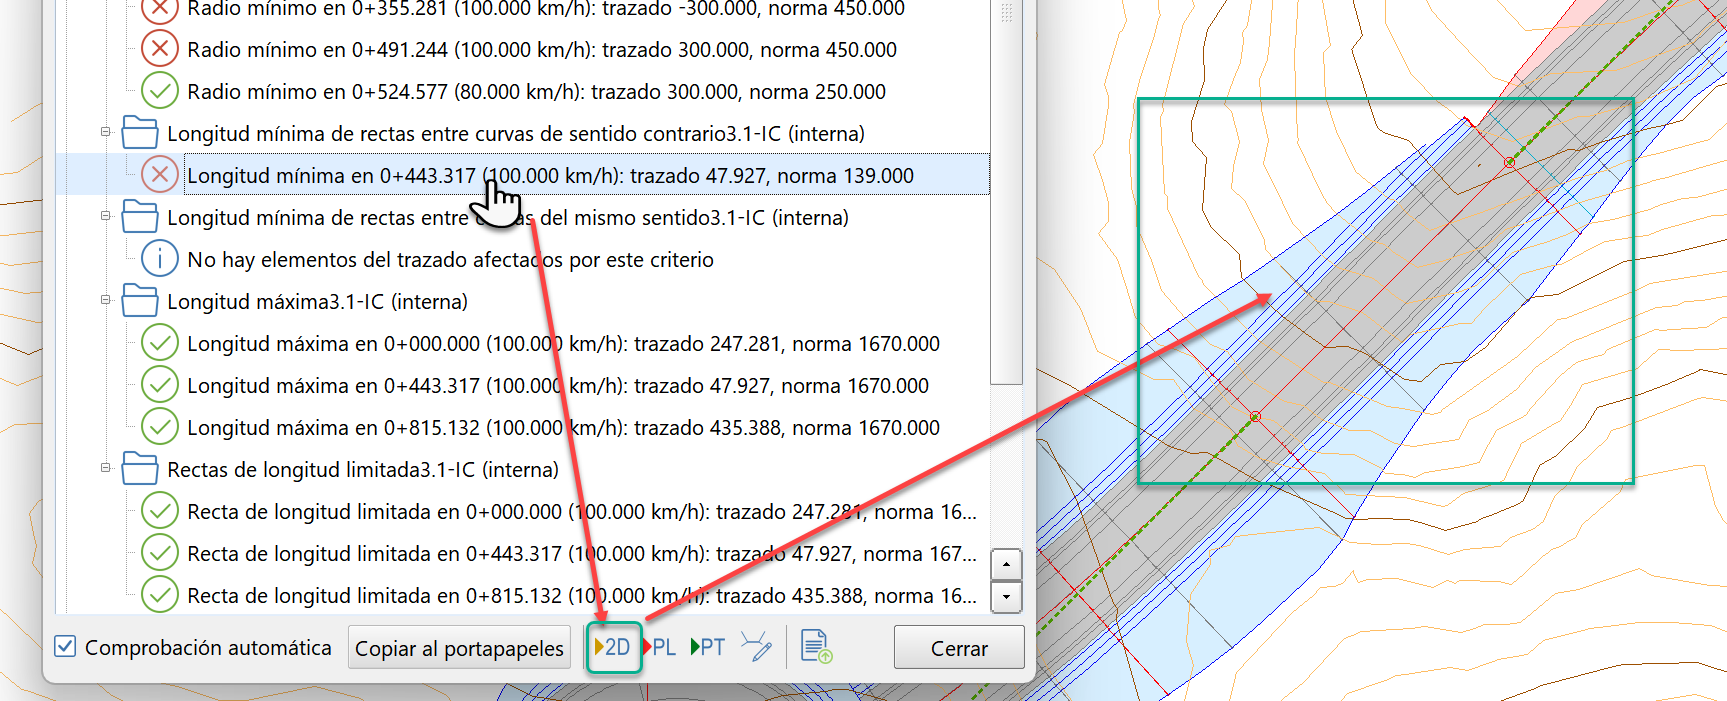
Task: Click red error icon of Longitud mínima 0+443.317
Action: (159, 174)
